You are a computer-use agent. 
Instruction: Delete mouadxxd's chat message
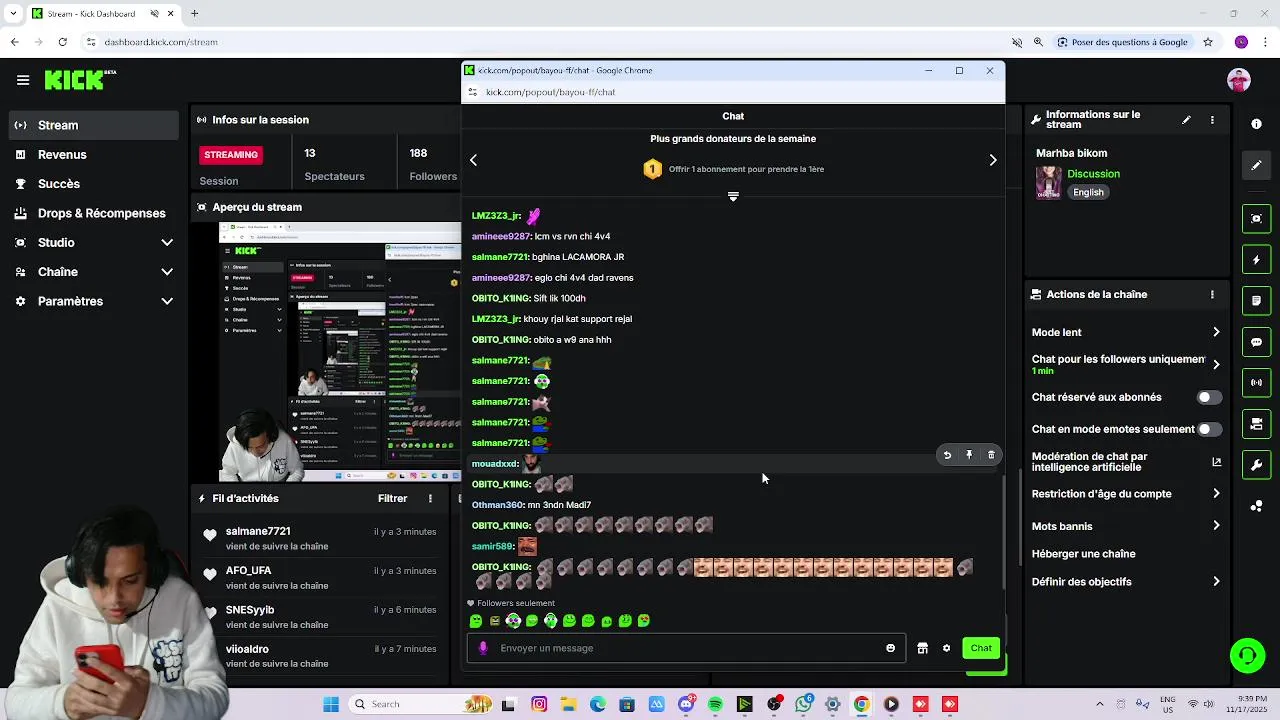991,455
